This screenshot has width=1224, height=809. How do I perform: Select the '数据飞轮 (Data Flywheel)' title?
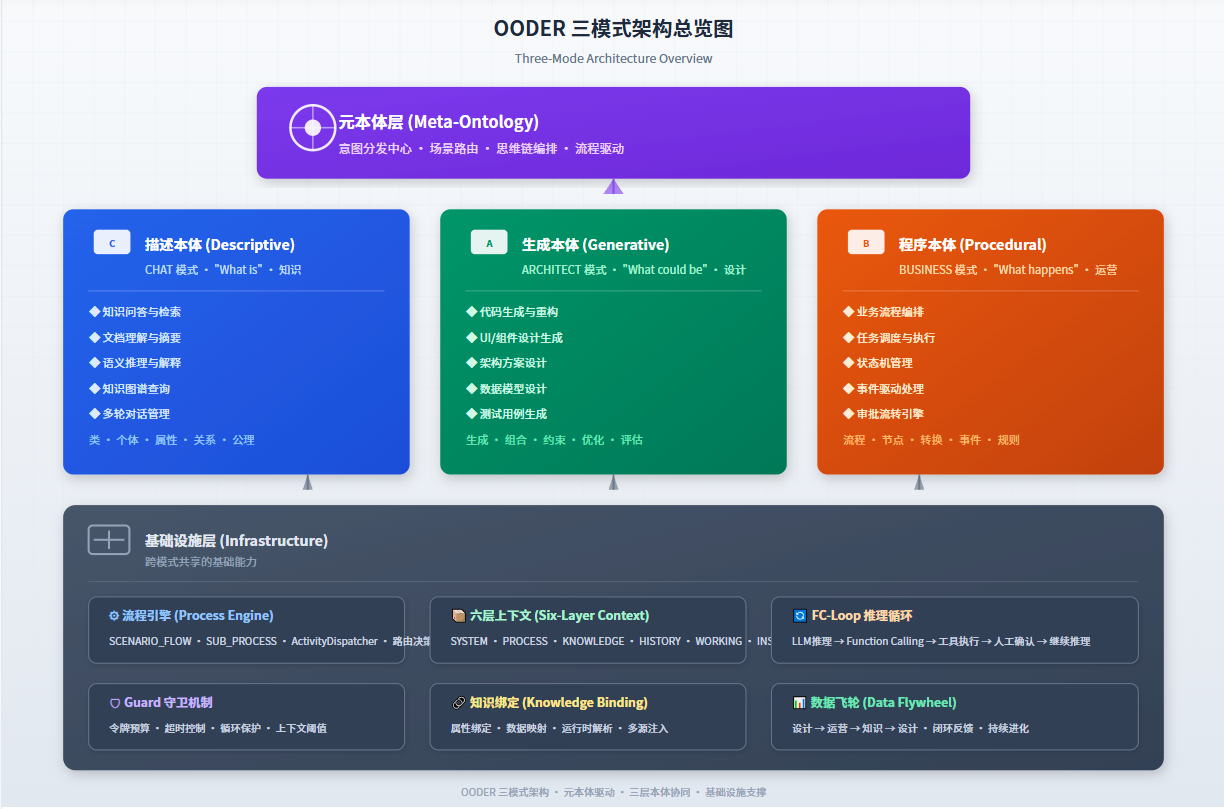tap(883, 703)
